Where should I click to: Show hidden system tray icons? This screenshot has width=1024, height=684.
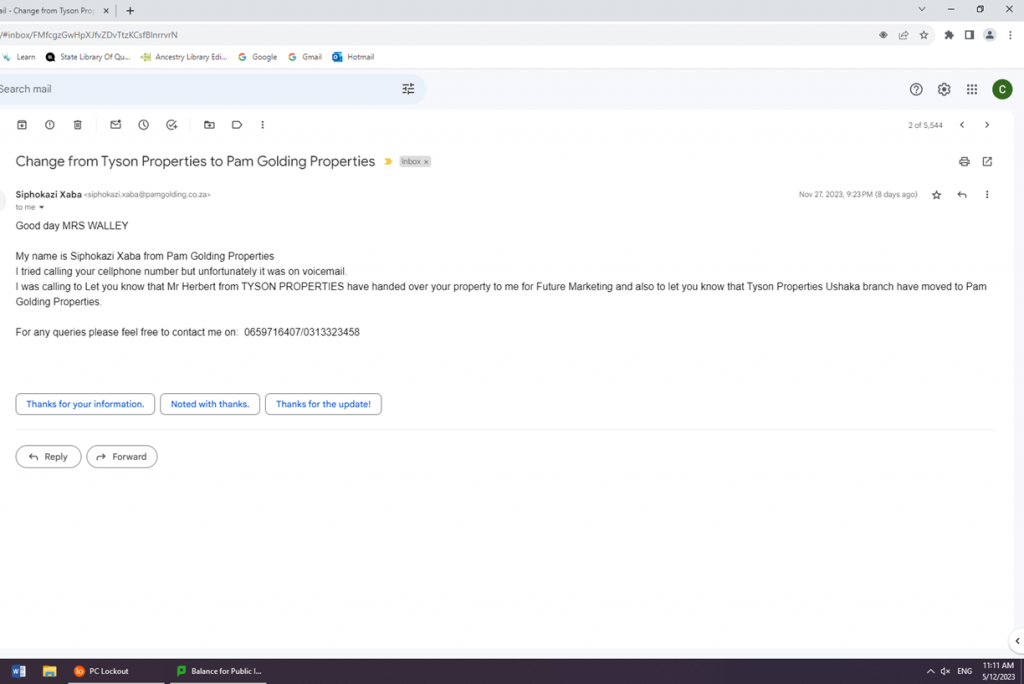[x=930, y=671]
